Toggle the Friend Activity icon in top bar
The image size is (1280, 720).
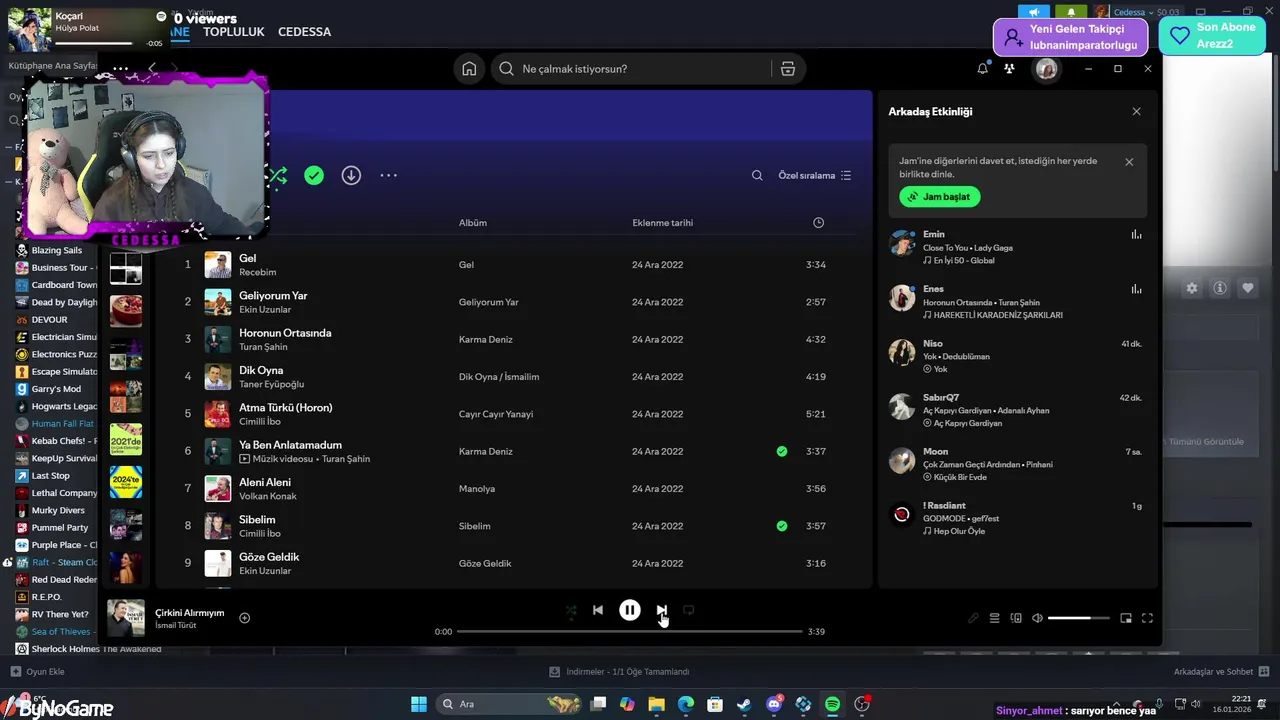(x=1009, y=68)
